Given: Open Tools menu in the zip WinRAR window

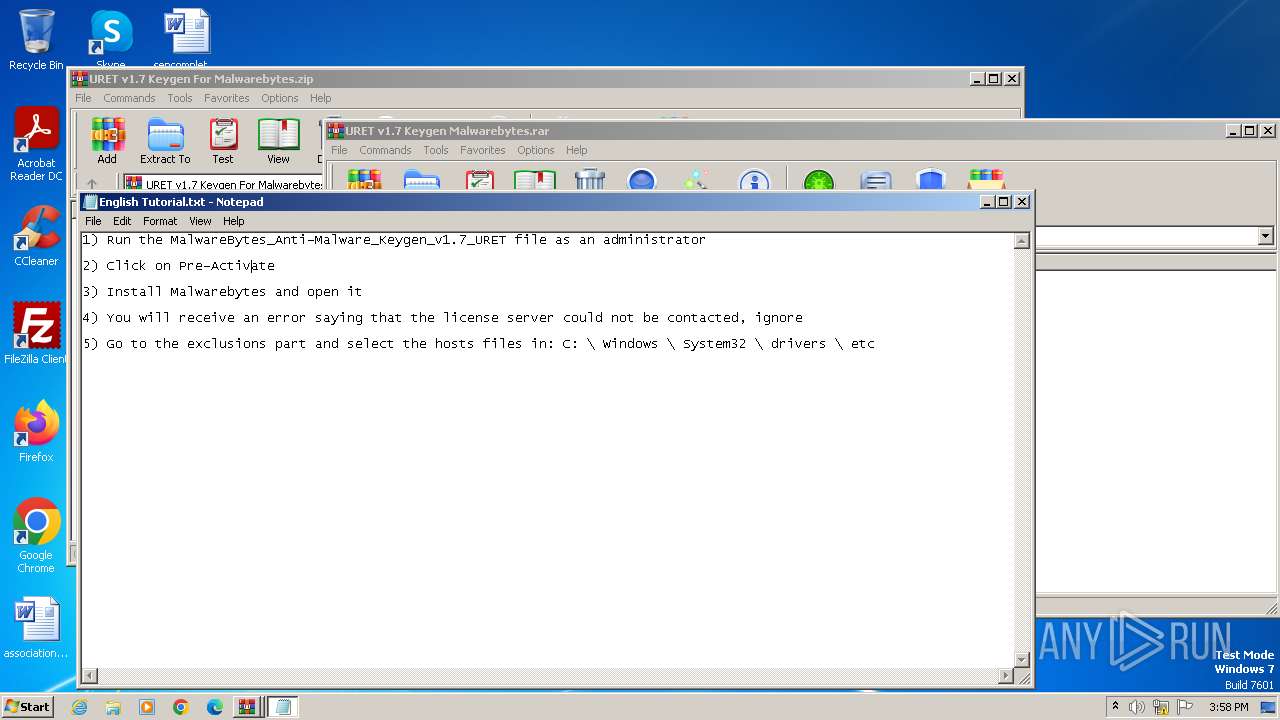Looking at the screenshot, I should (180, 98).
